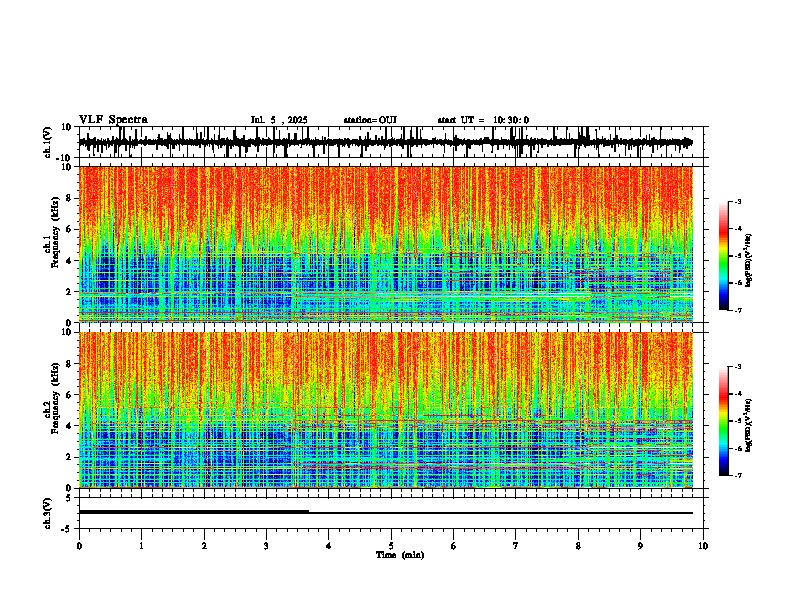Click the time axis tick label '10'
This screenshot has height=612, width=792.
[703, 546]
